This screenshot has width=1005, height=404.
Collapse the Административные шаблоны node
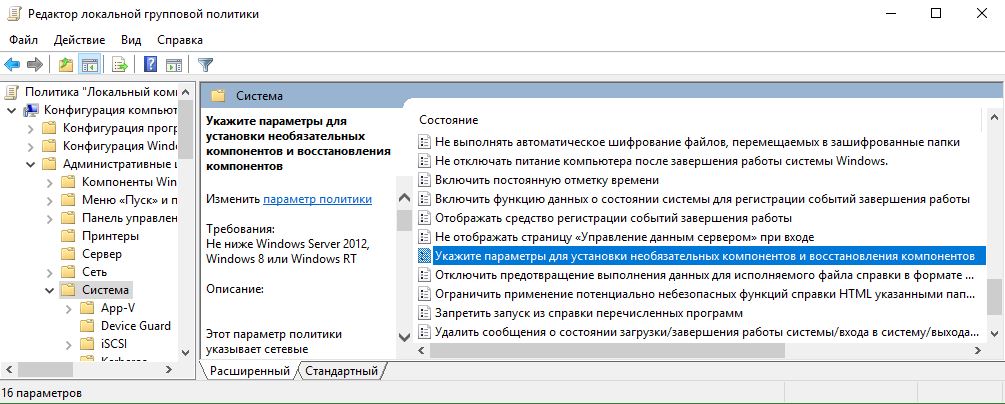[x=29, y=164]
